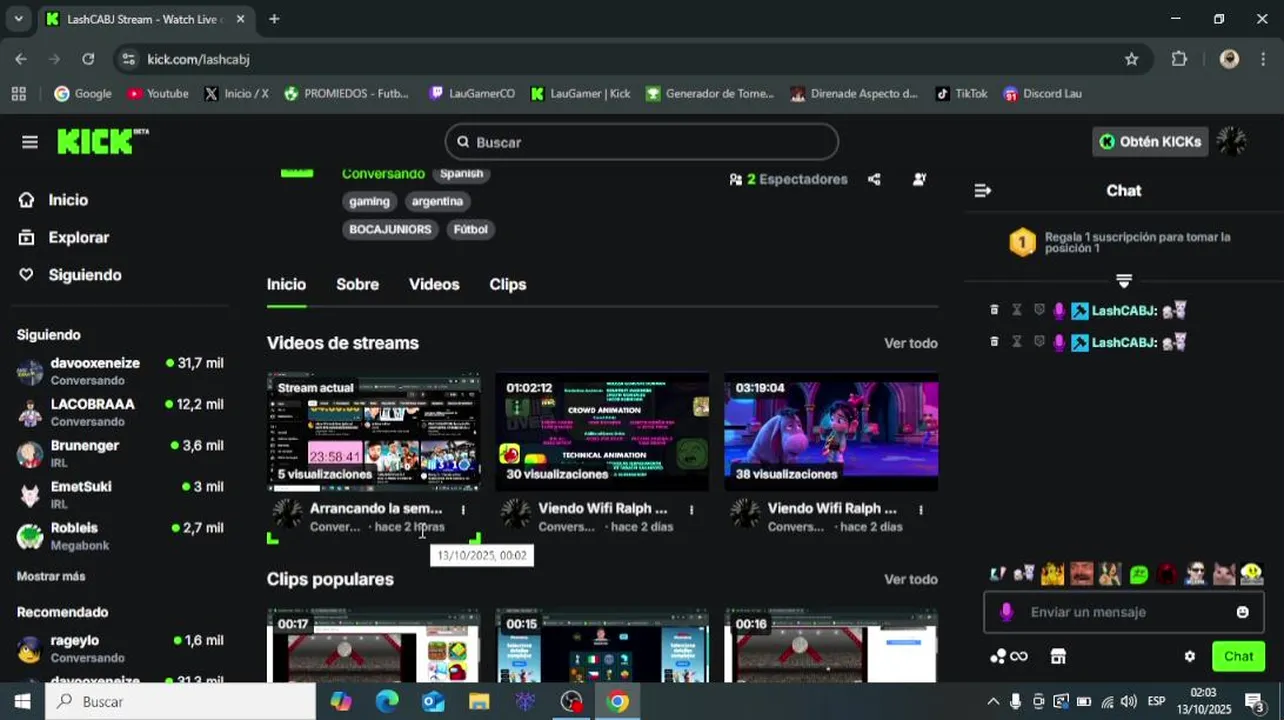Open Chrome tab search dropdown
Image resolution: width=1284 pixels, height=720 pixels.
18,18
